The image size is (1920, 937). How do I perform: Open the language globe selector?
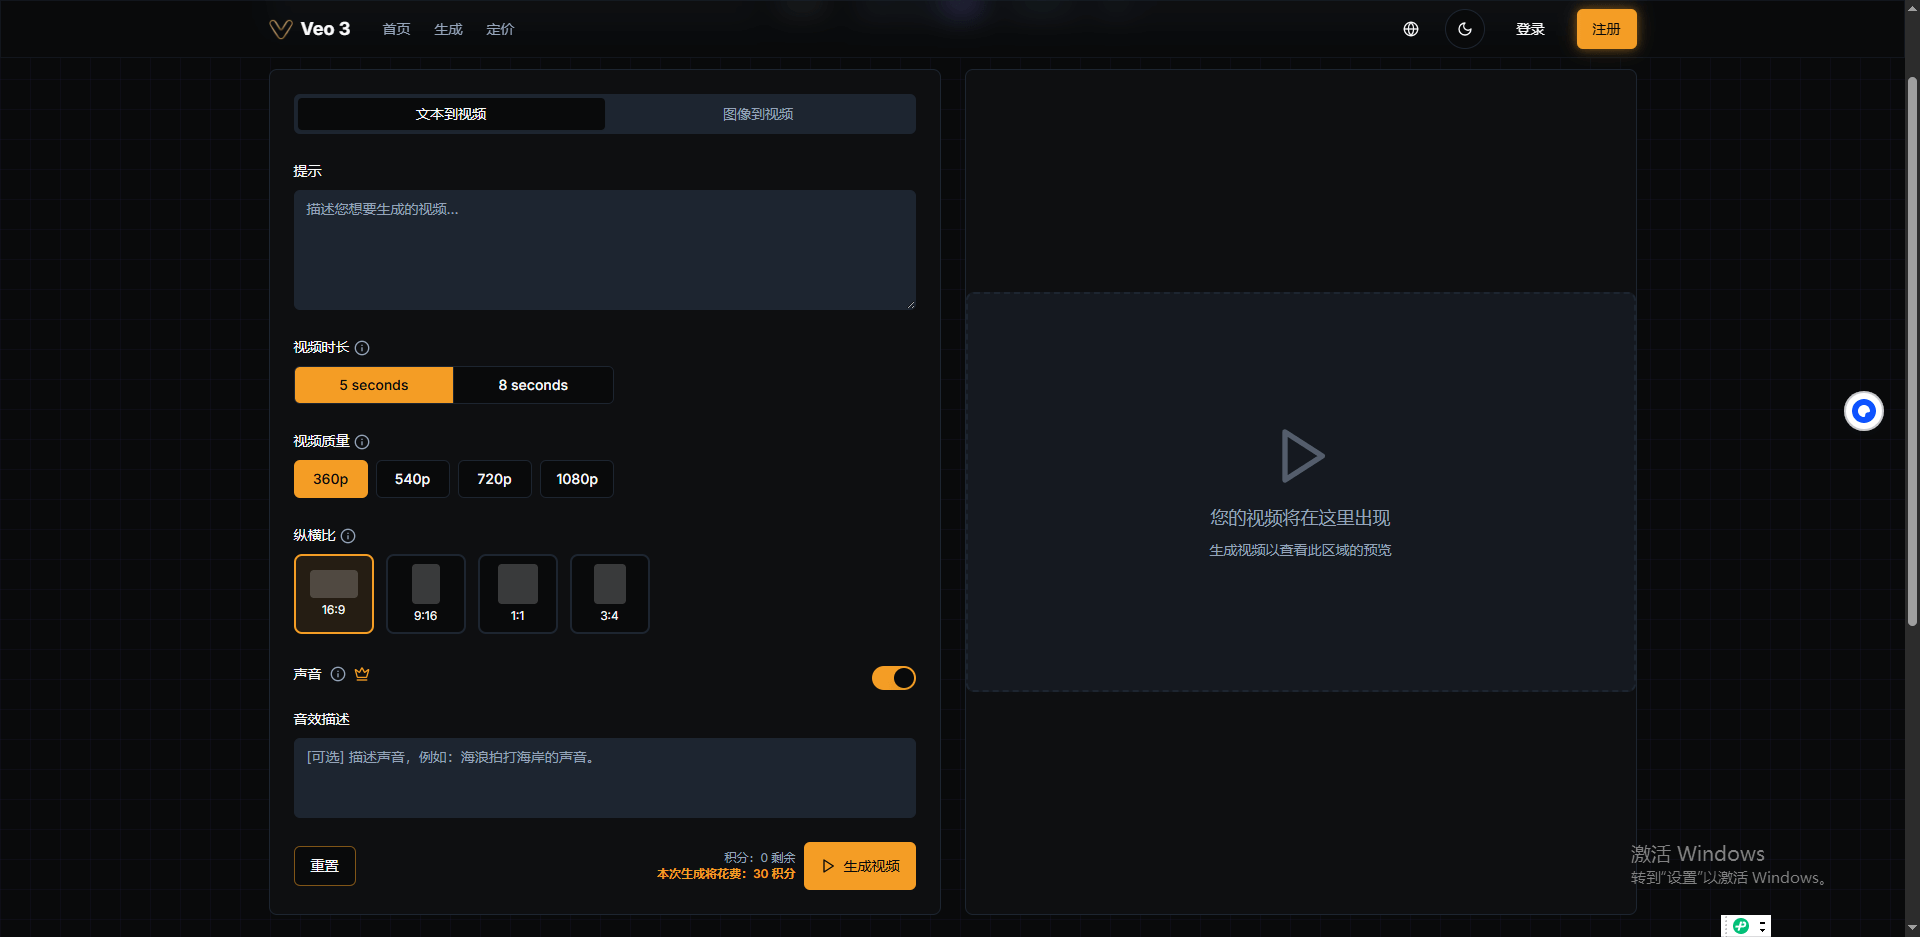(x=1410, y=29)
